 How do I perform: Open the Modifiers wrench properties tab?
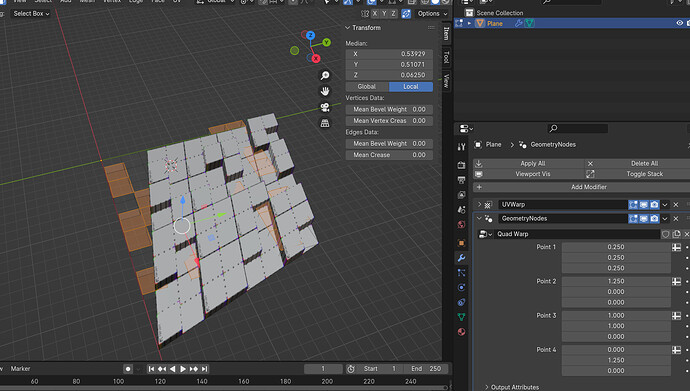[x=461, y=258]
